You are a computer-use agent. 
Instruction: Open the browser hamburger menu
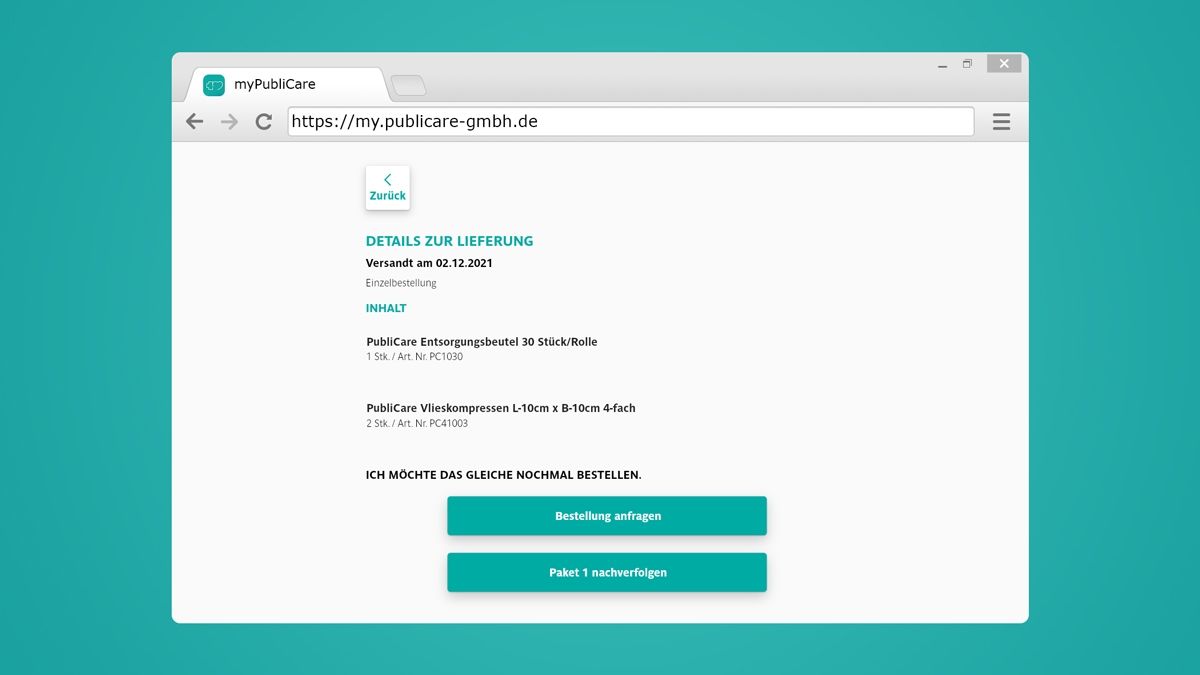[1001, 122]
